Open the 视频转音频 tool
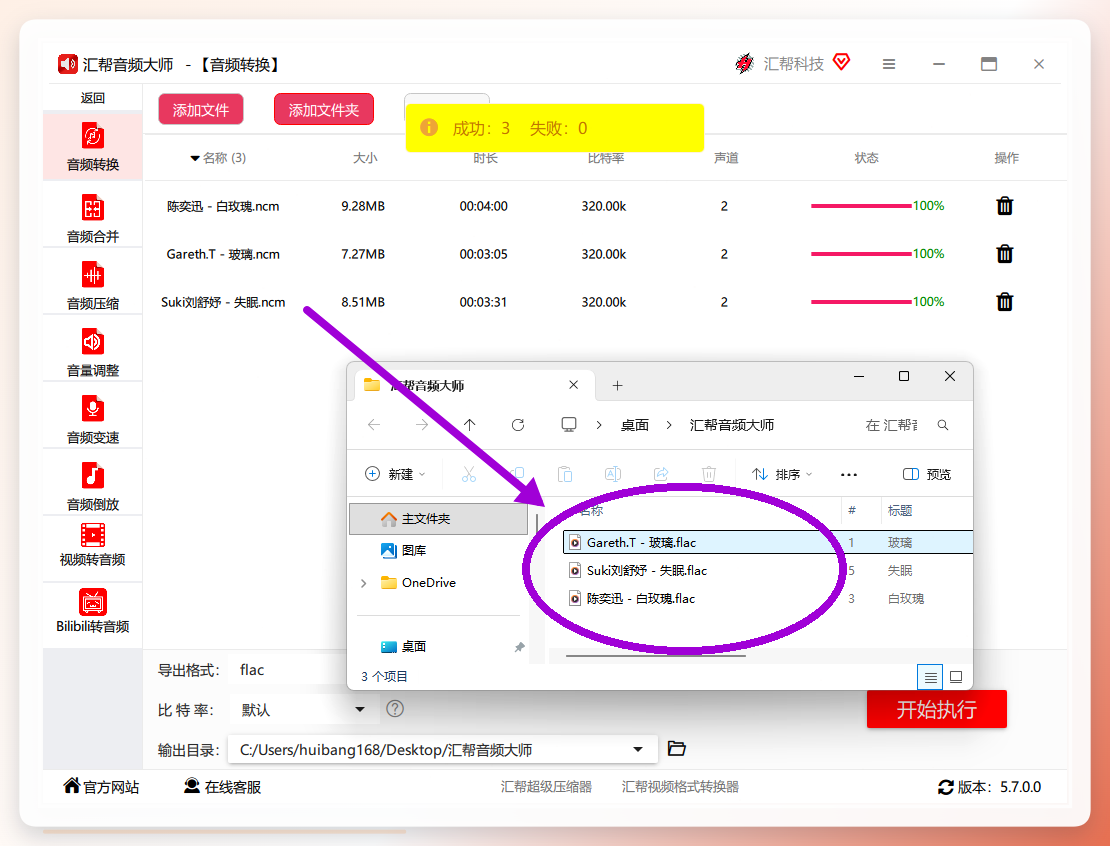The height and width of the screenshot is (846, 1110). (x=93, y=544)
